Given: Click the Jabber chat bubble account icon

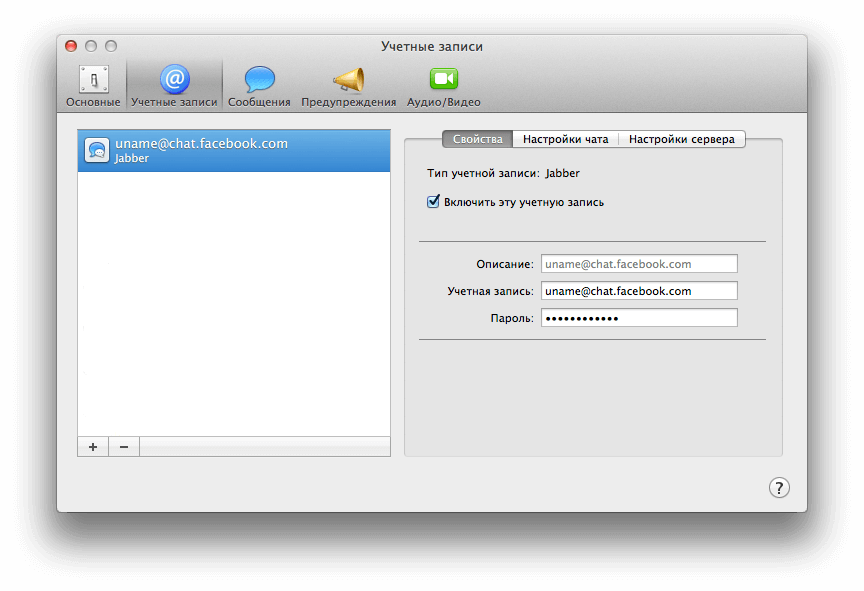Looking at the screenshot, I should tap(97, 150).
